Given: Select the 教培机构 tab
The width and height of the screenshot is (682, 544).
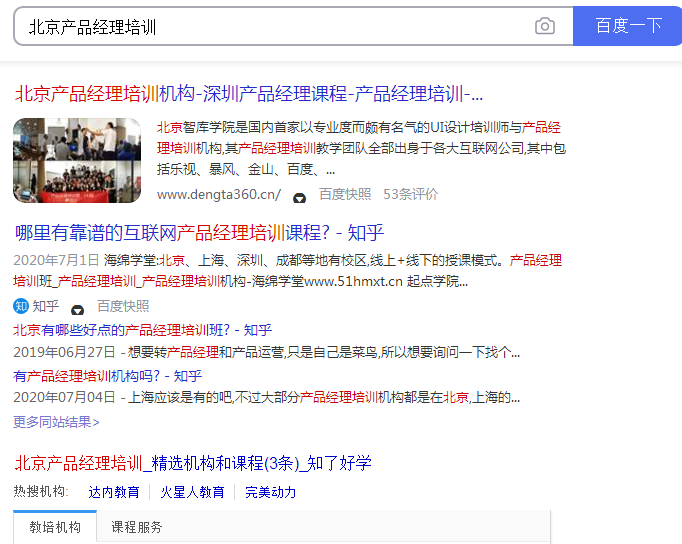Looking at the screenshot, I should click(55, 527).
